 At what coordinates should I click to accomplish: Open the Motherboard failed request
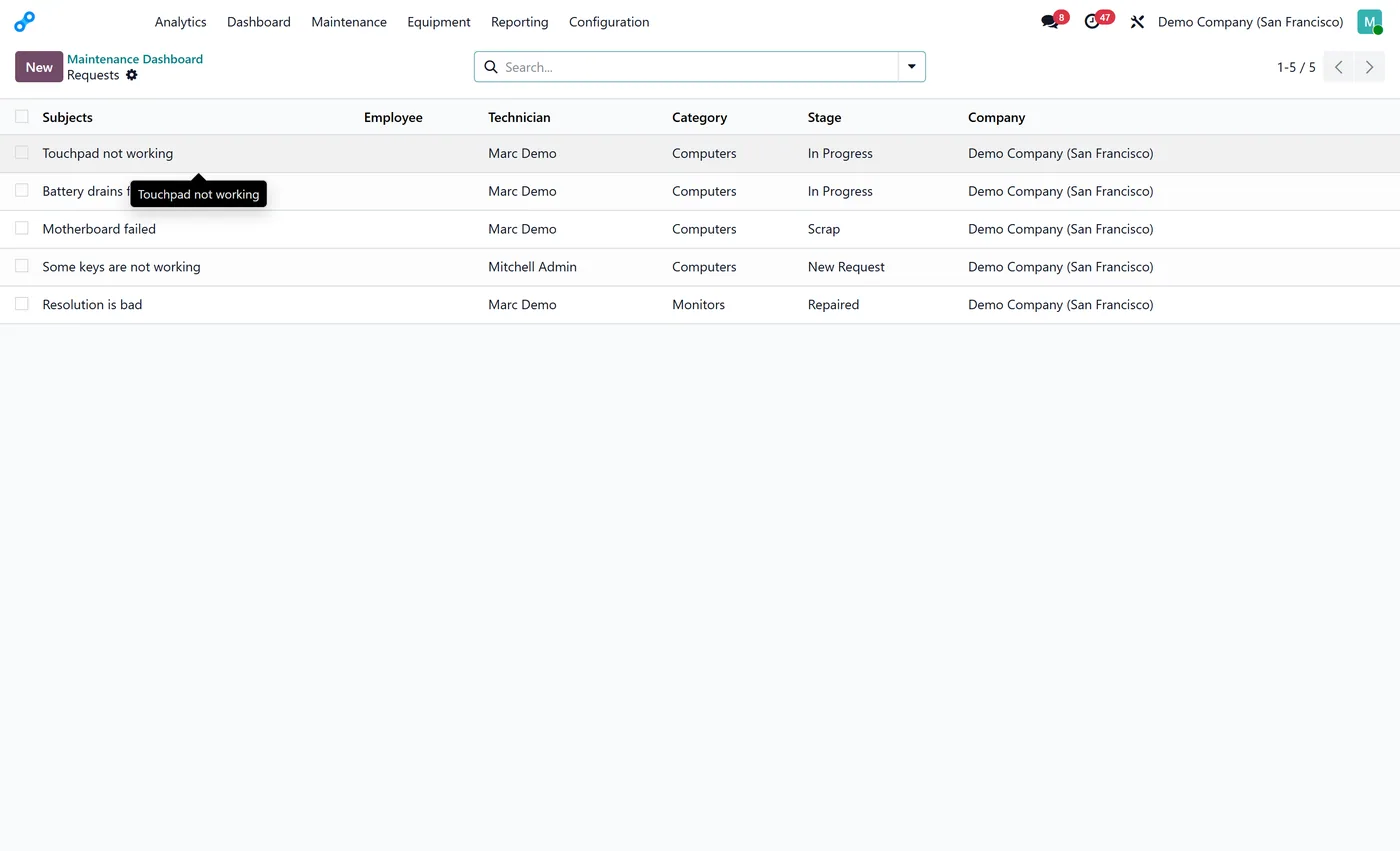coord(99,229)
